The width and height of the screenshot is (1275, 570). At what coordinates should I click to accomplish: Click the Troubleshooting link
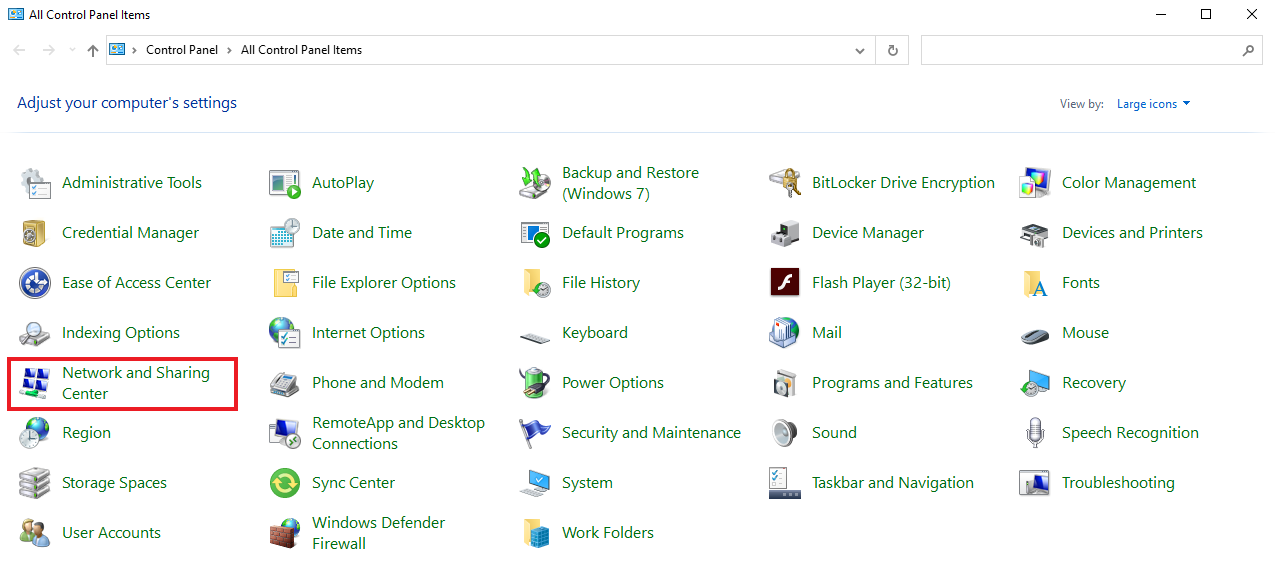pyautogui.click(x=1117, y=483)
